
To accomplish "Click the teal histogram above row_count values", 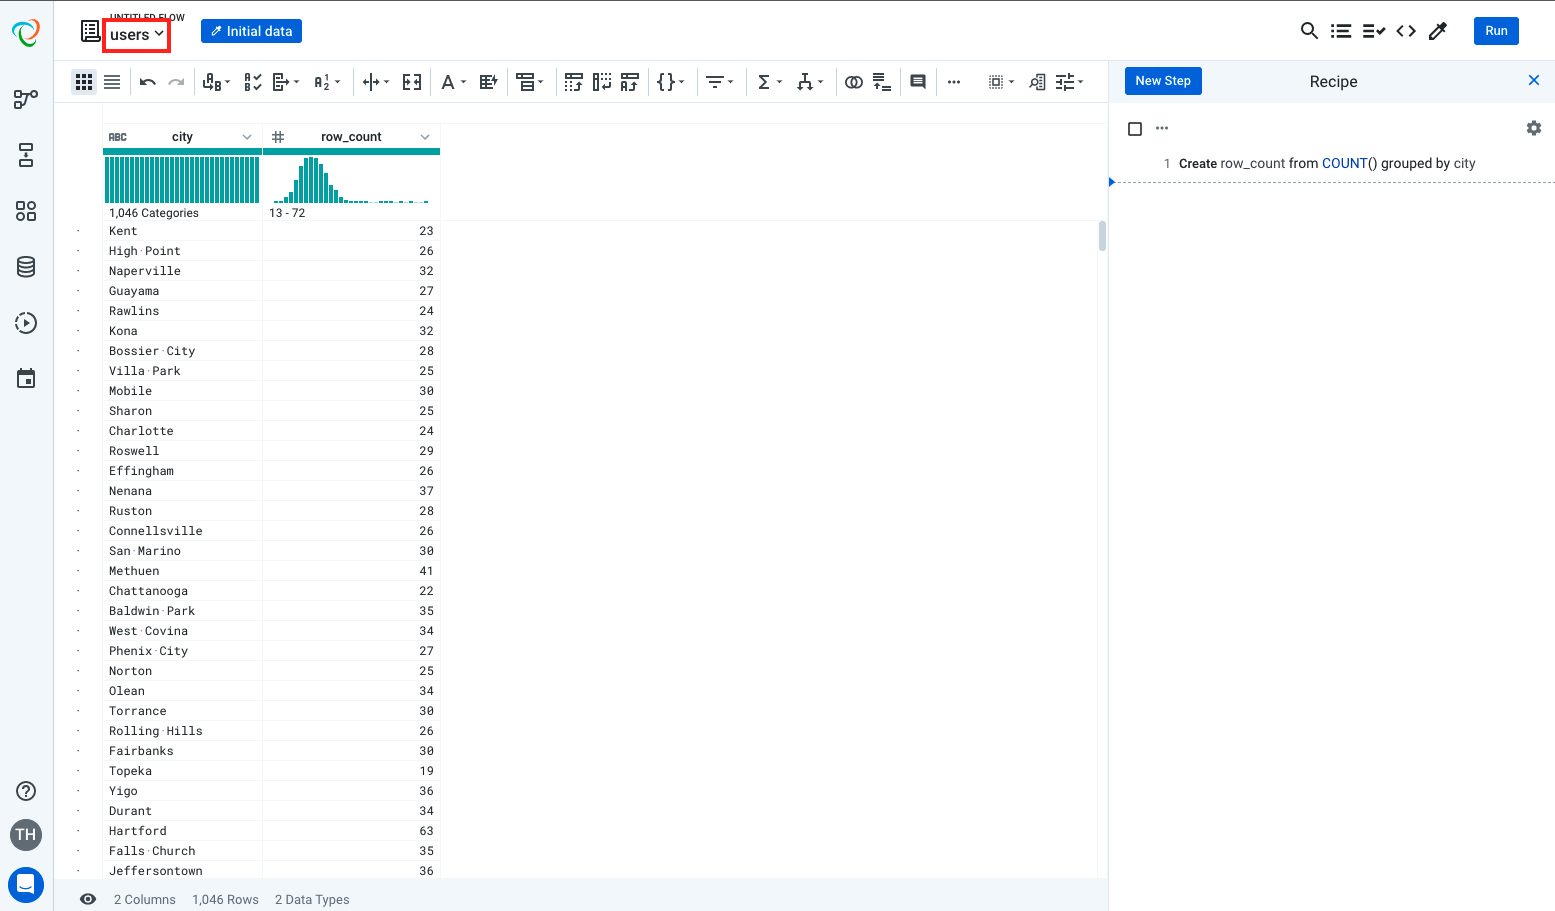I will coord(320,180).
